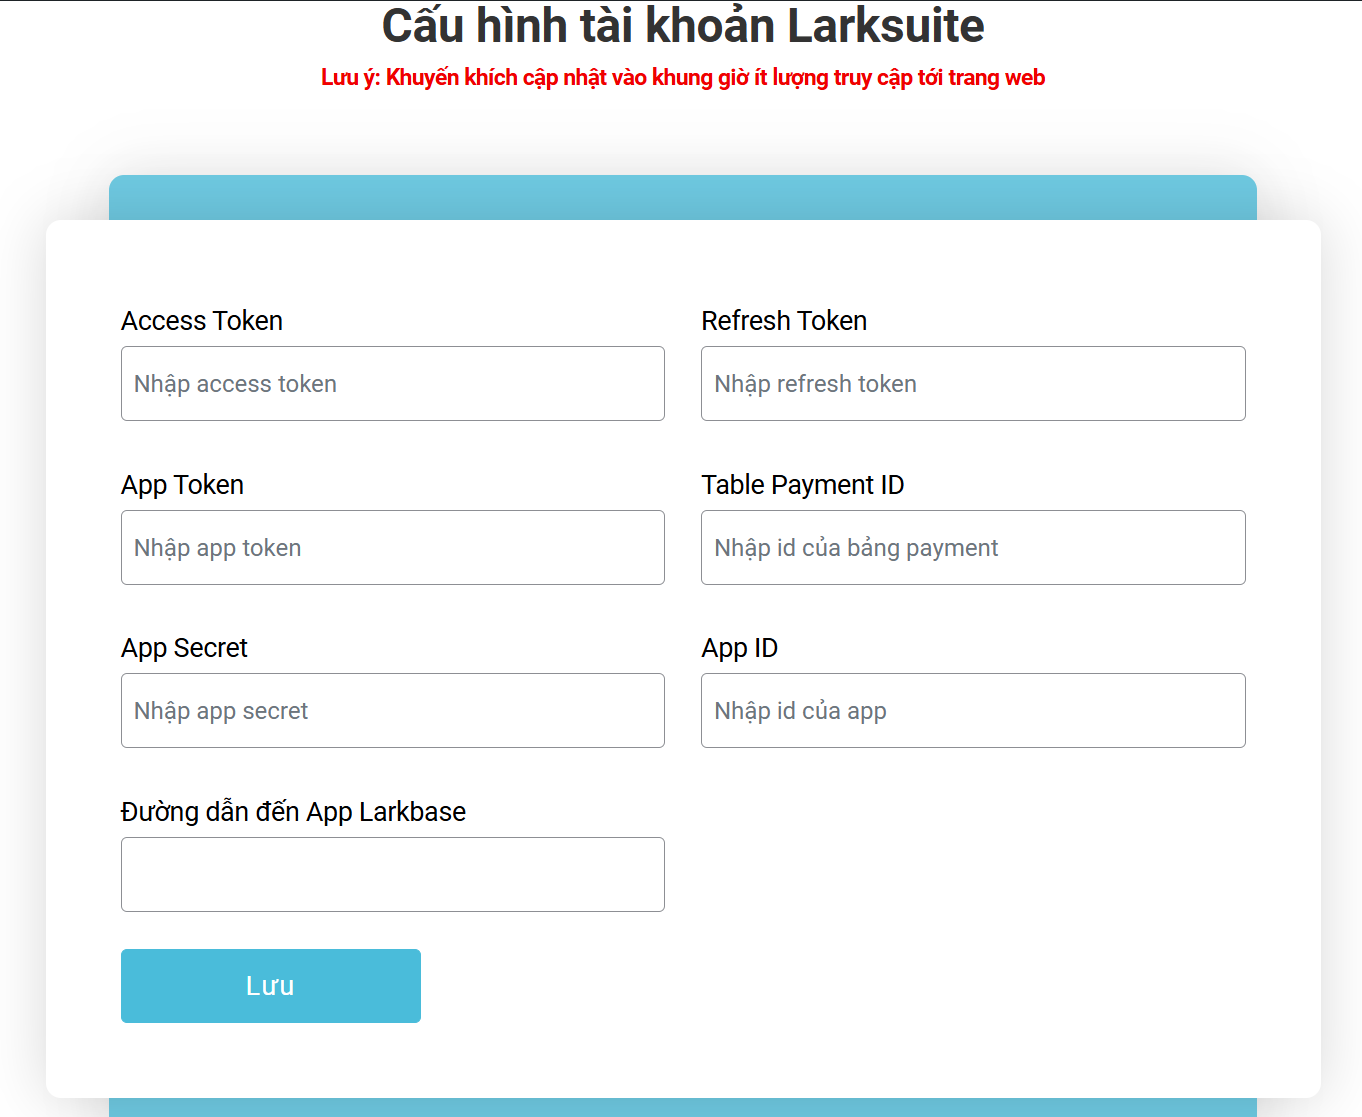The width and height of the screenshot is (1362, 1117).
Task: Click the 'Table Payment ID' label
Action: [802, 485]
